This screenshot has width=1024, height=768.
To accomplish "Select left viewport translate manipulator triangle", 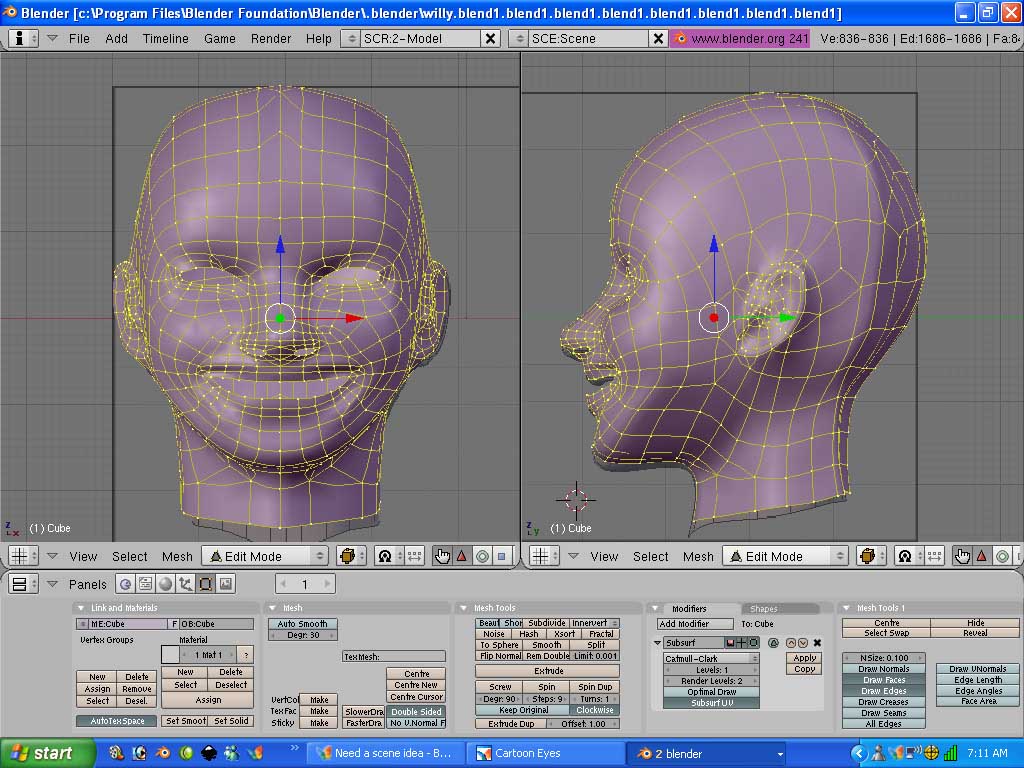I will 462,556.
